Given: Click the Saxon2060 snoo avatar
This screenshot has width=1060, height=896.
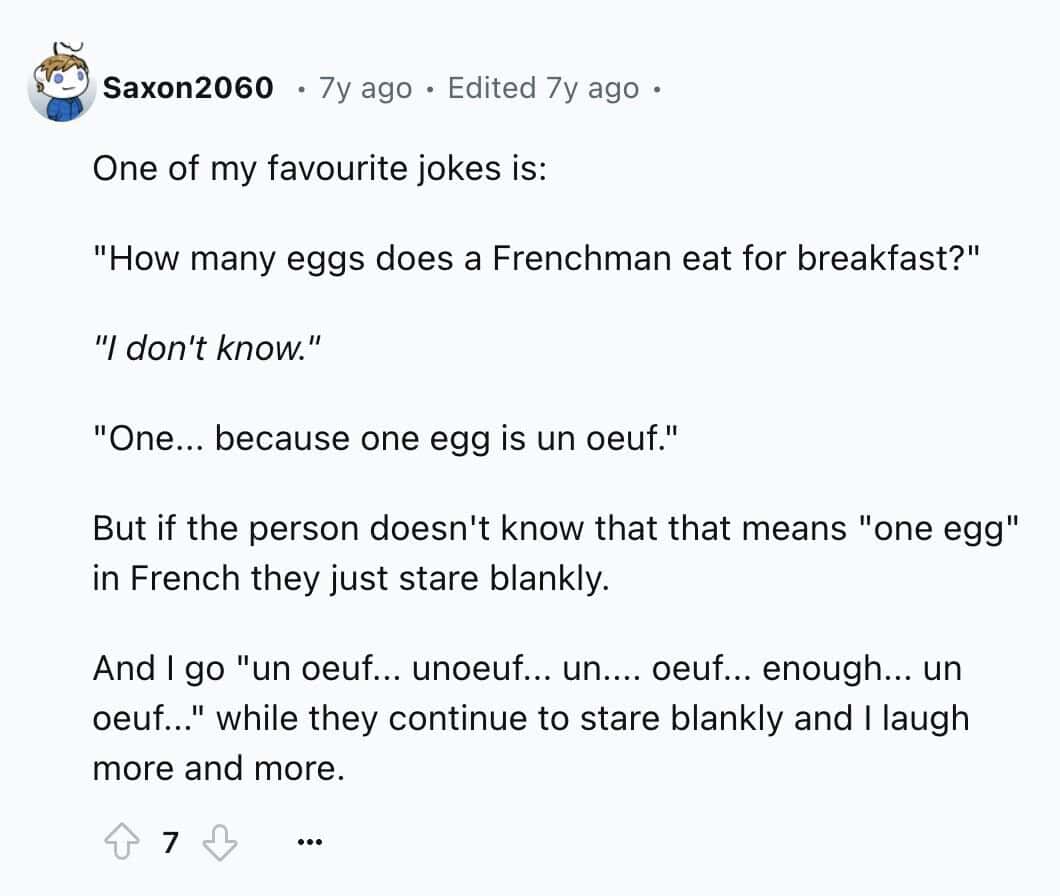Looking at the screenshot, I should tap(61, 86).
